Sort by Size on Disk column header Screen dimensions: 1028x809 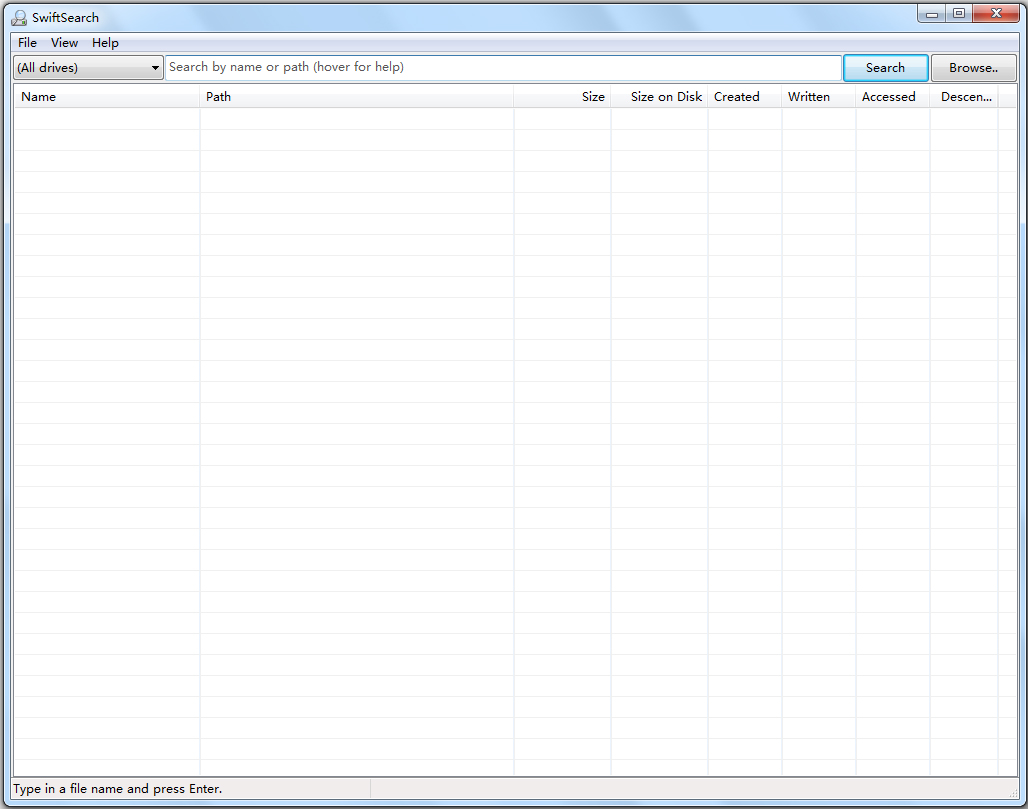click(660, 96)
